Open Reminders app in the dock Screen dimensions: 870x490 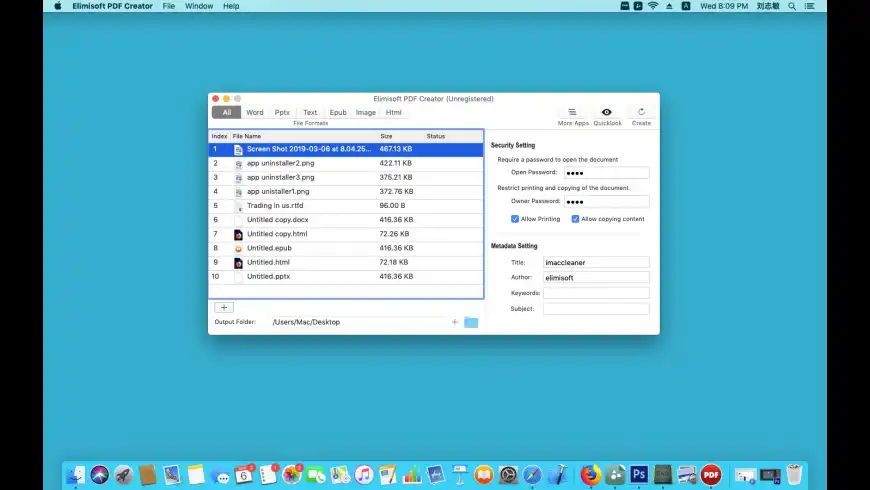coord(268,475)
